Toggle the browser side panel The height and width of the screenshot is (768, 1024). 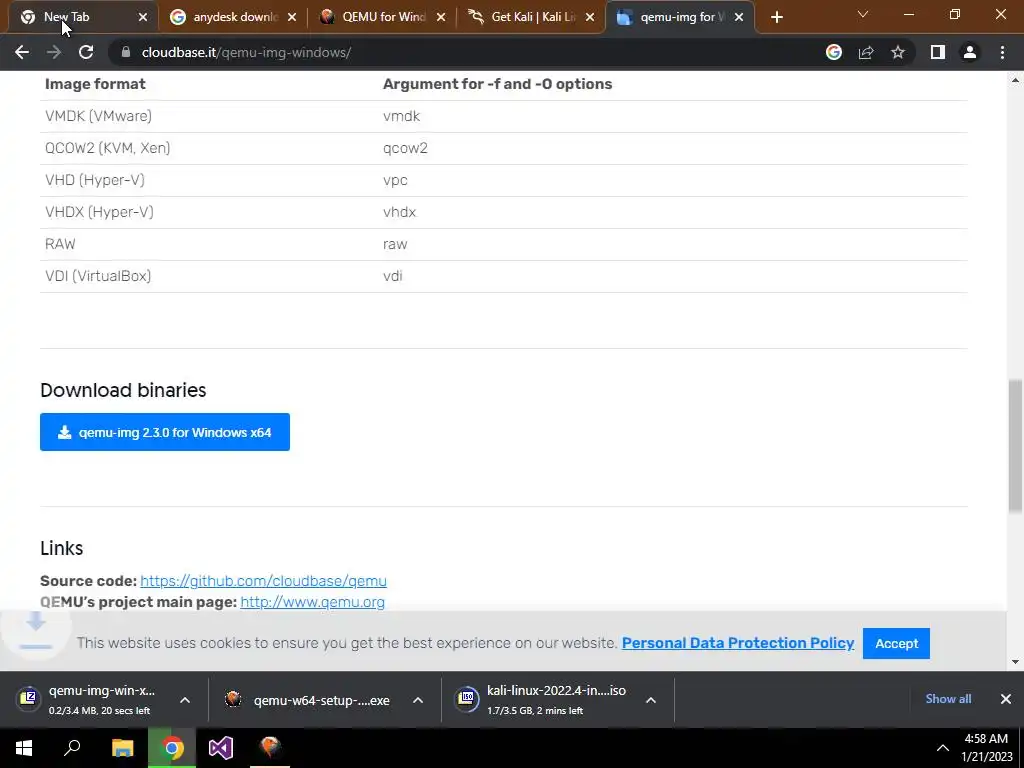pyautogui.click(x=937, y=52)
